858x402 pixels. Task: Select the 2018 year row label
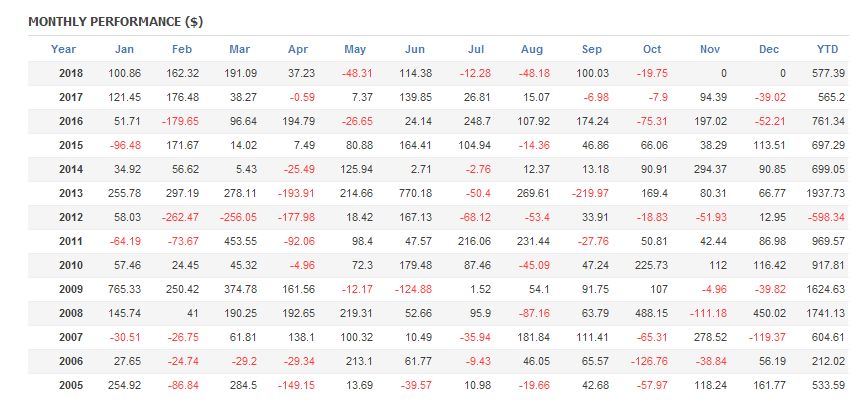71,74
